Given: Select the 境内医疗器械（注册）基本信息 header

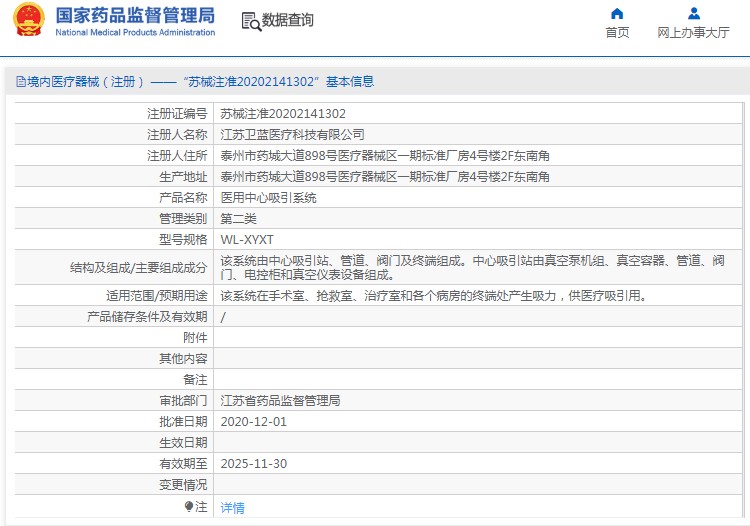Looking at the screenshot, I should tap(195, 82).
